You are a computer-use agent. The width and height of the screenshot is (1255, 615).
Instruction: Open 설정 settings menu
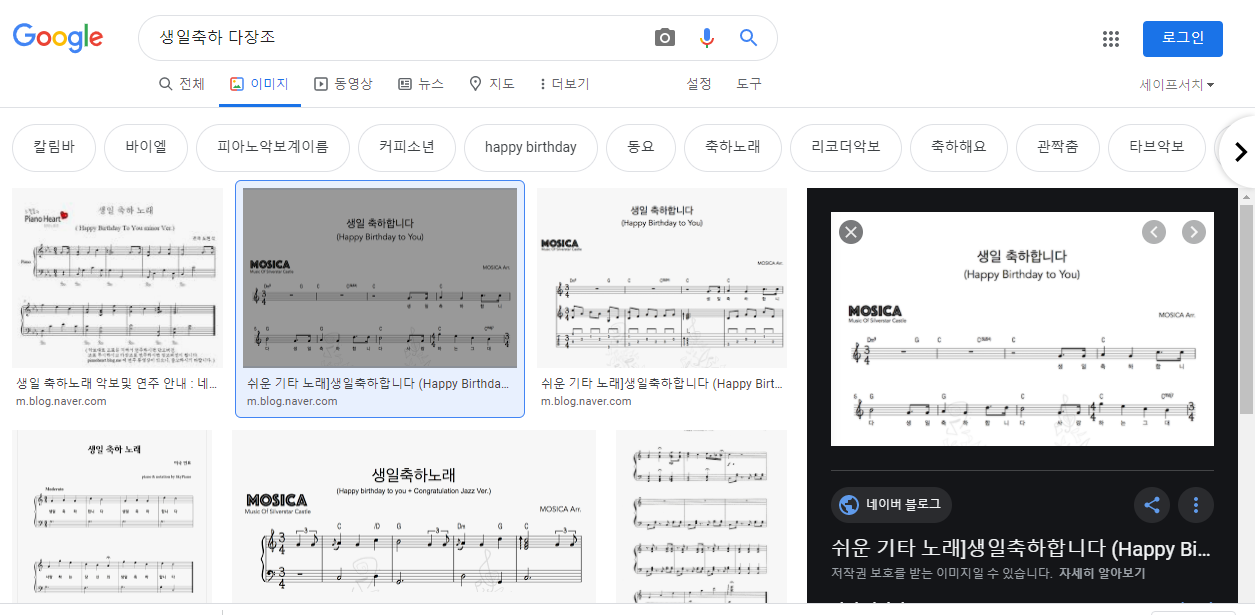point(699,84)
